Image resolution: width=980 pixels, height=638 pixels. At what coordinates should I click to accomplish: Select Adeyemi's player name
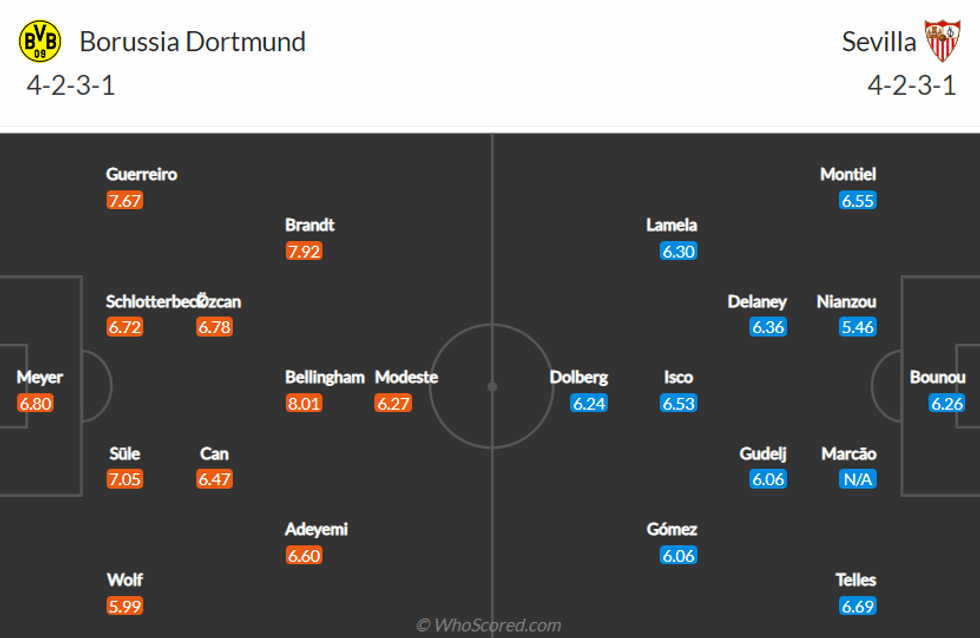pos(316,529)
